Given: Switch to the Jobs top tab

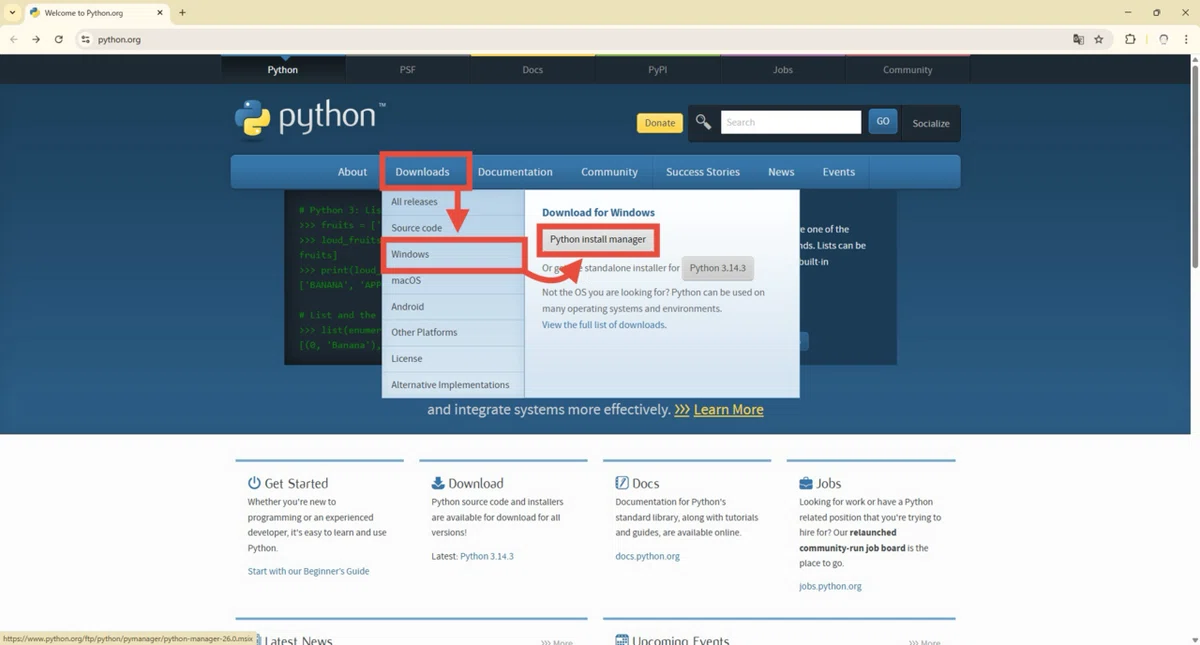Looking at the screenshot, I should point(782,69).
